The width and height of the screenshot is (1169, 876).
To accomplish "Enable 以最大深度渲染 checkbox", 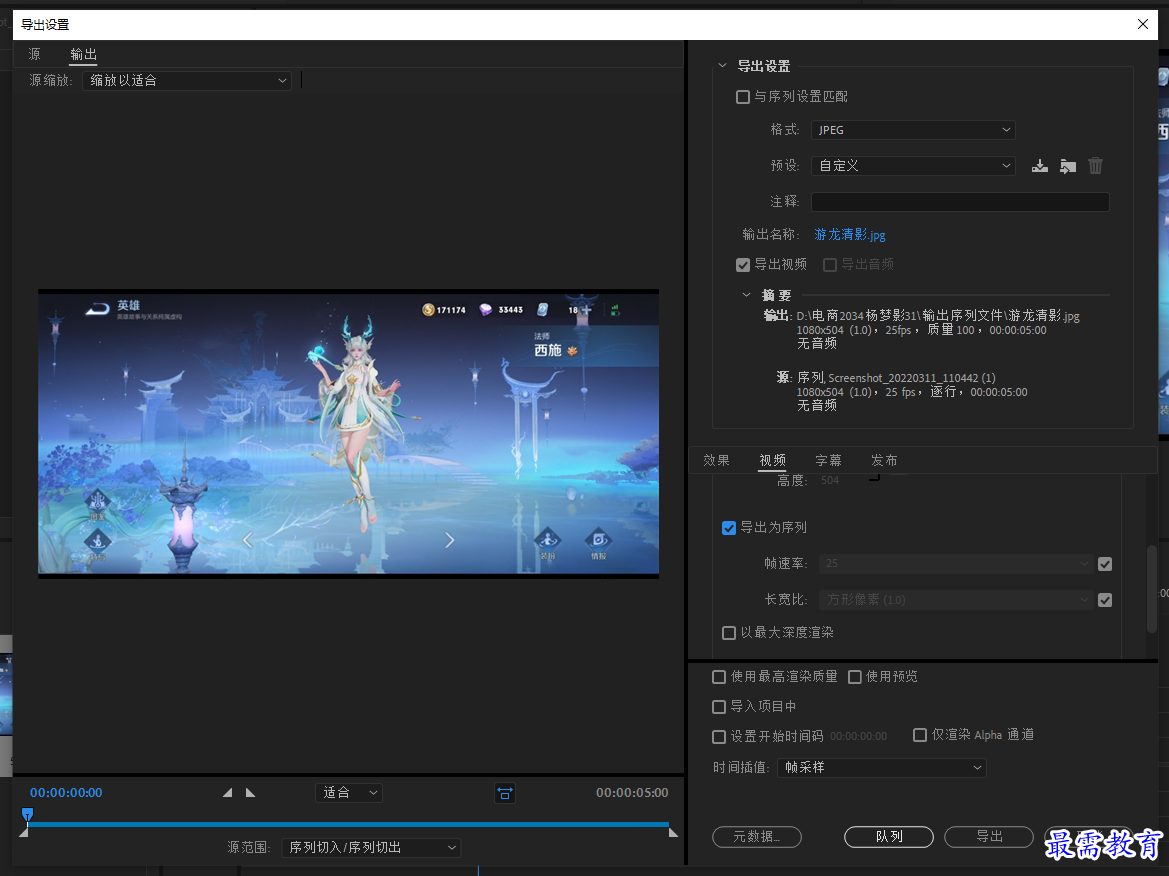I will click(729, 633).
